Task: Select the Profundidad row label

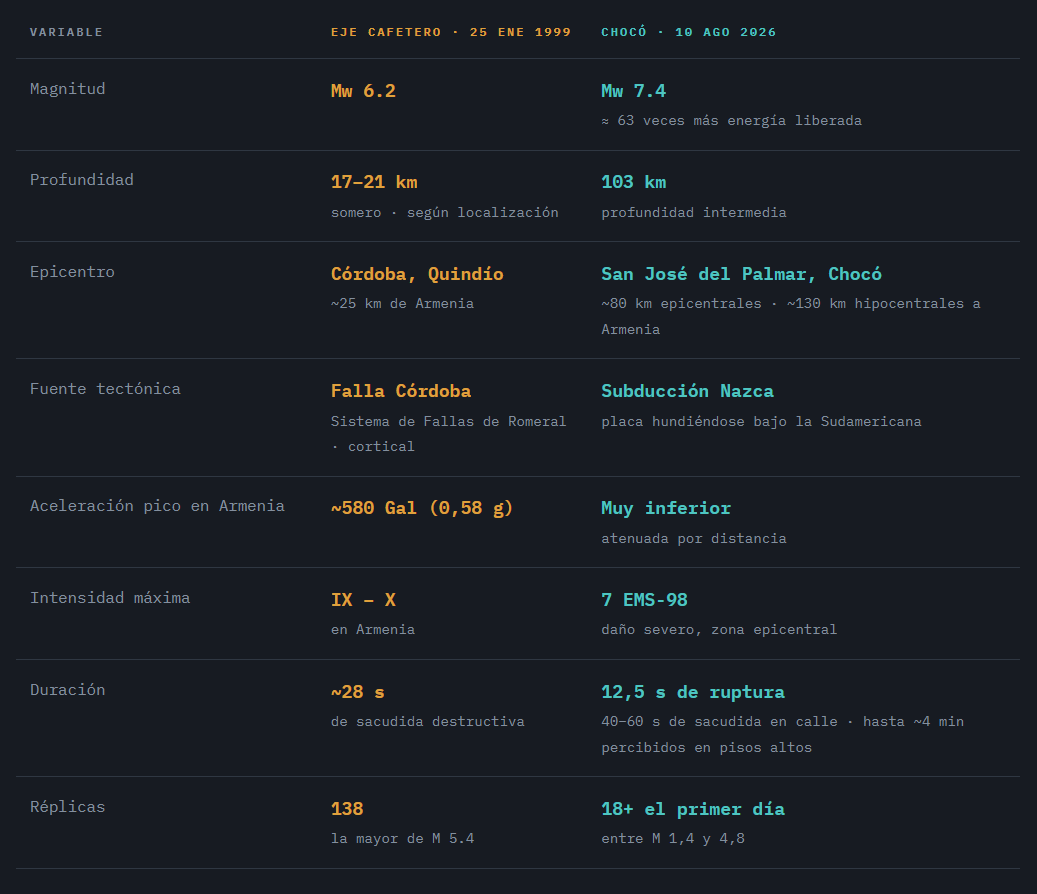Action: click(x=81, y=180)
